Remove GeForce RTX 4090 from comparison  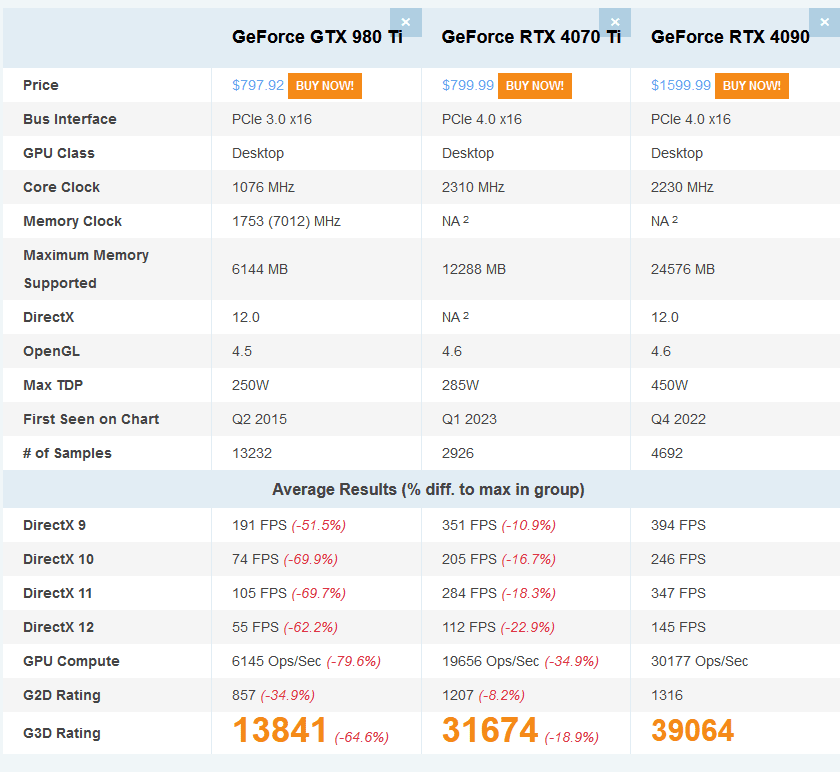[824, 23]
